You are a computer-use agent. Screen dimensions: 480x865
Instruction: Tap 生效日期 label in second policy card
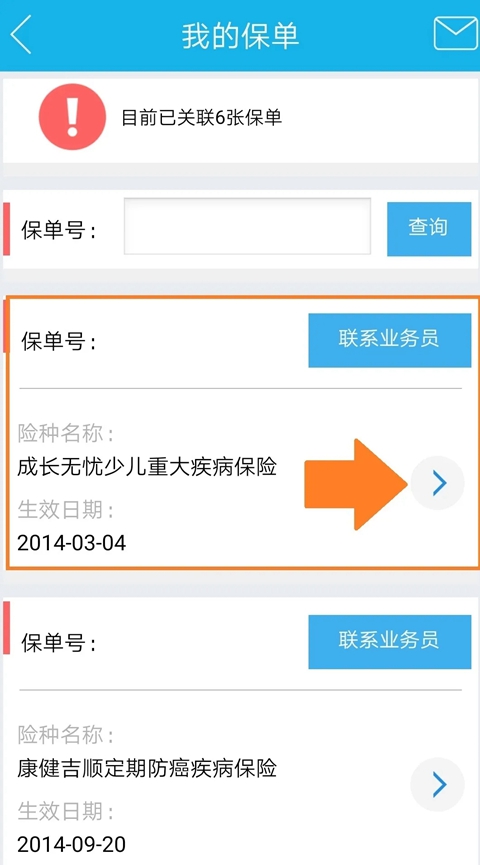(66, 811)
